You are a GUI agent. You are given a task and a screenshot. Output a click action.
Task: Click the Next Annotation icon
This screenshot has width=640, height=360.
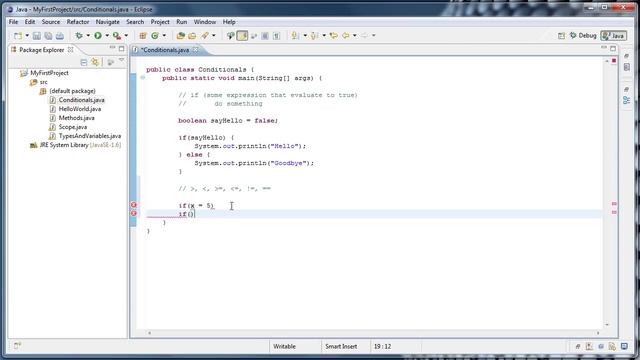(x=295, y=36)
